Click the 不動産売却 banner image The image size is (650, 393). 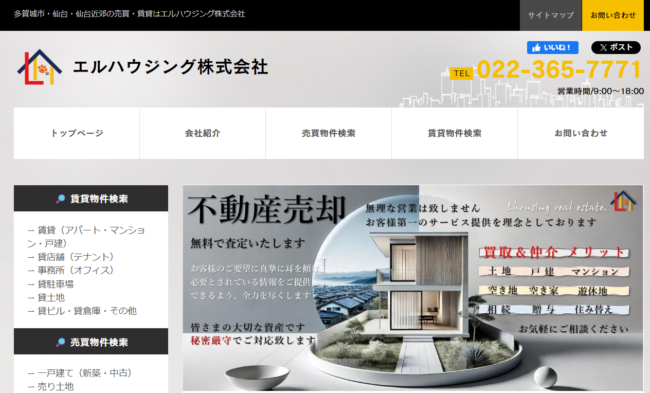(x=413, y=288)
